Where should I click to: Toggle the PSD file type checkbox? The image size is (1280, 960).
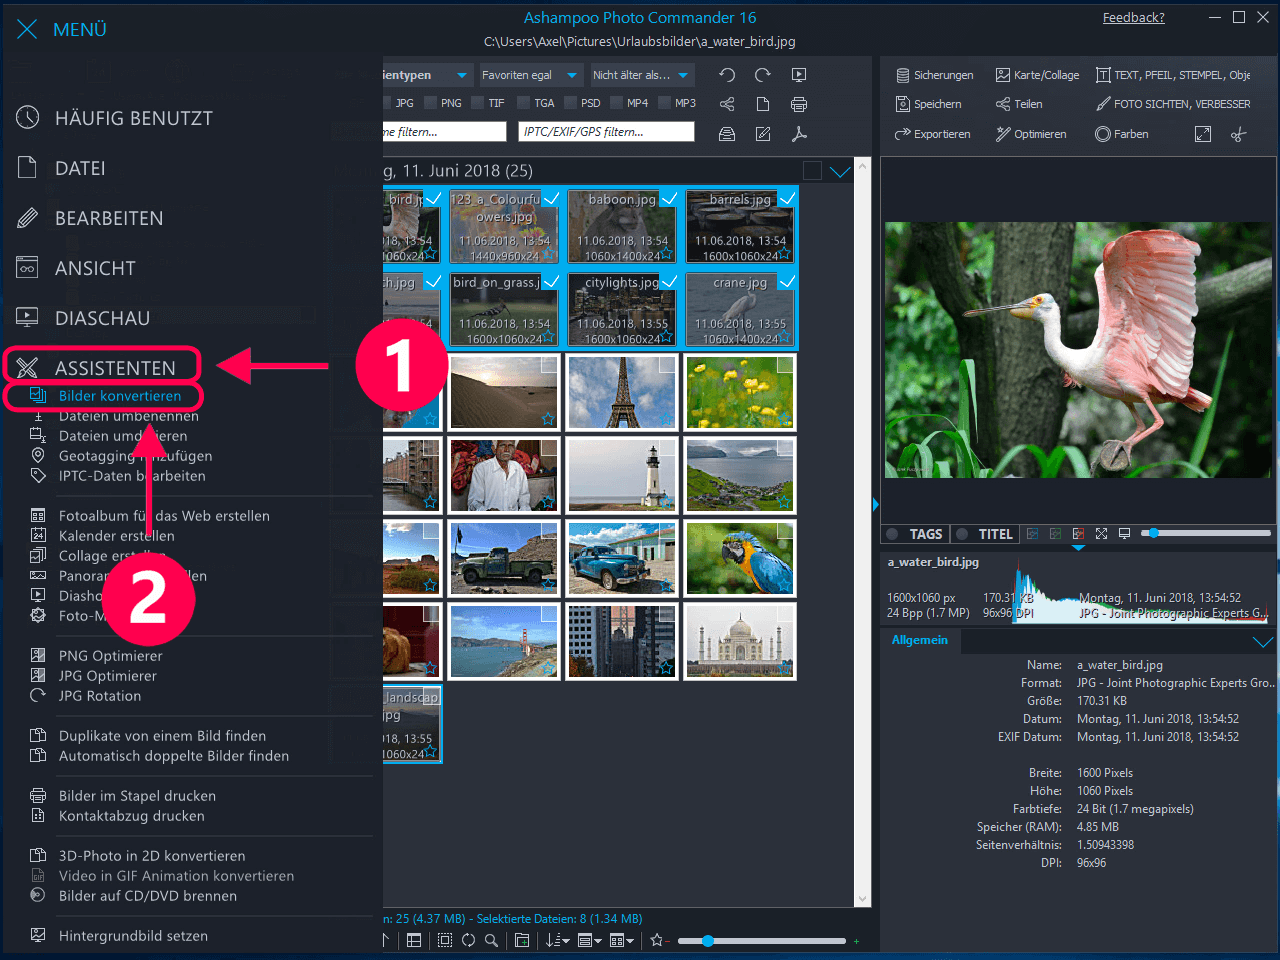coord(571,103)
